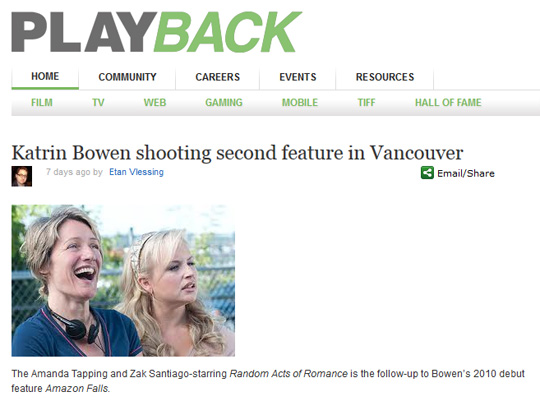Select the Mobile category
This screenshot has width=540, height=400.
300,103
